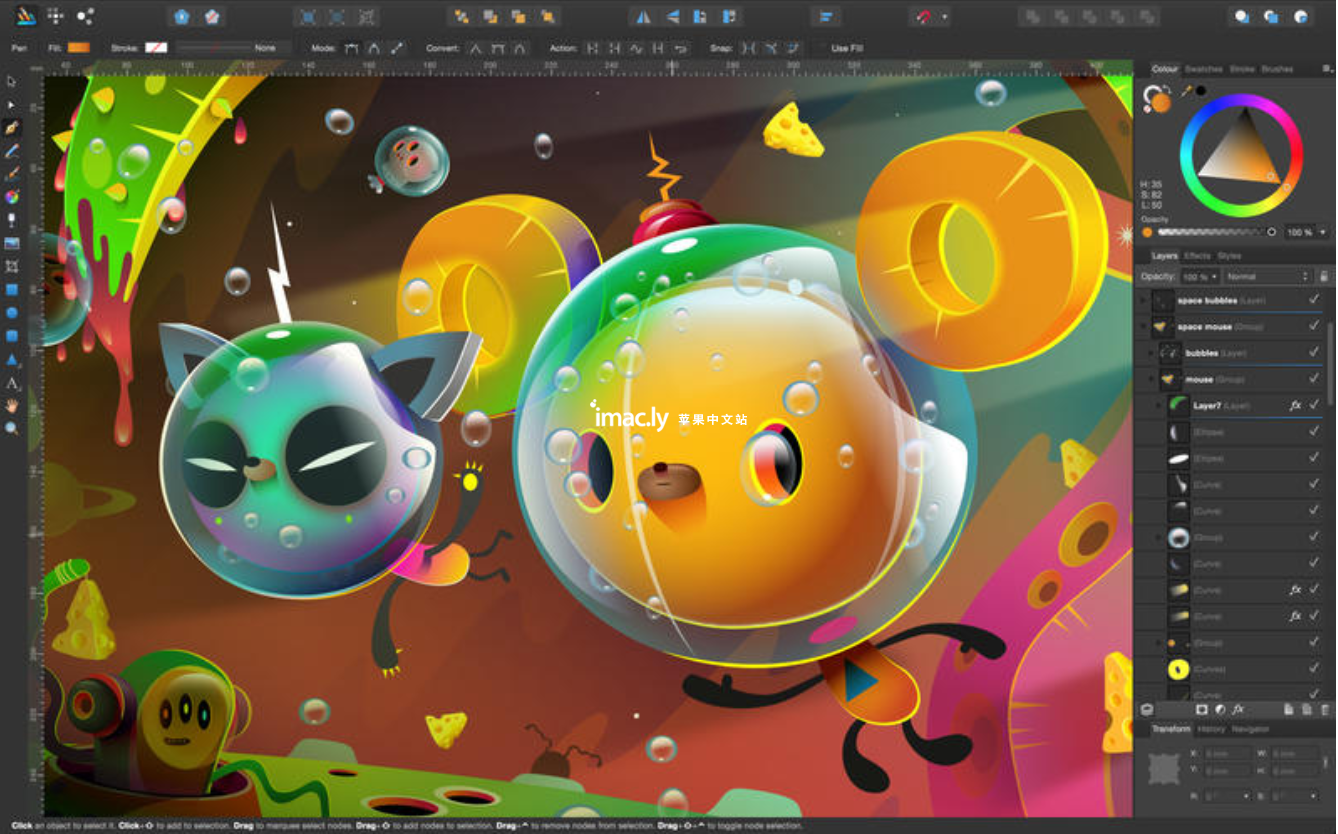Click the Snapping magnet icon
The width and height of the screenshot is (1338, 834).
[923, 17]
